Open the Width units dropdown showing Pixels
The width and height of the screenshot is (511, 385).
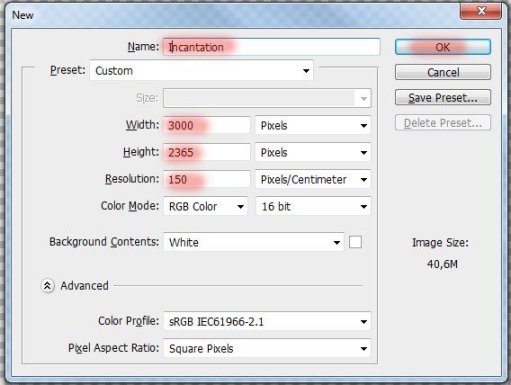(313, 125)
